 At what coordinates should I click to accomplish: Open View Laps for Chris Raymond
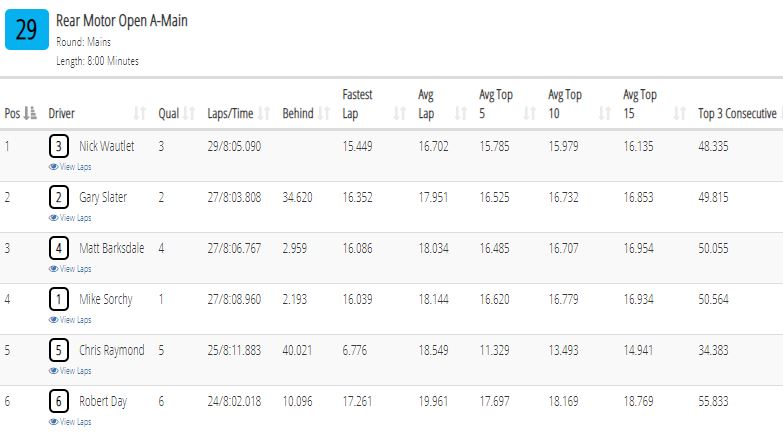pos(70,371)
